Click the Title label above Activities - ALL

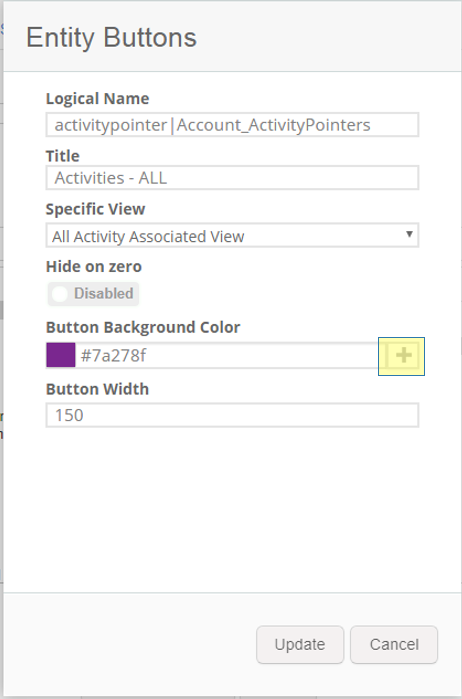click(x=63, y=156)
